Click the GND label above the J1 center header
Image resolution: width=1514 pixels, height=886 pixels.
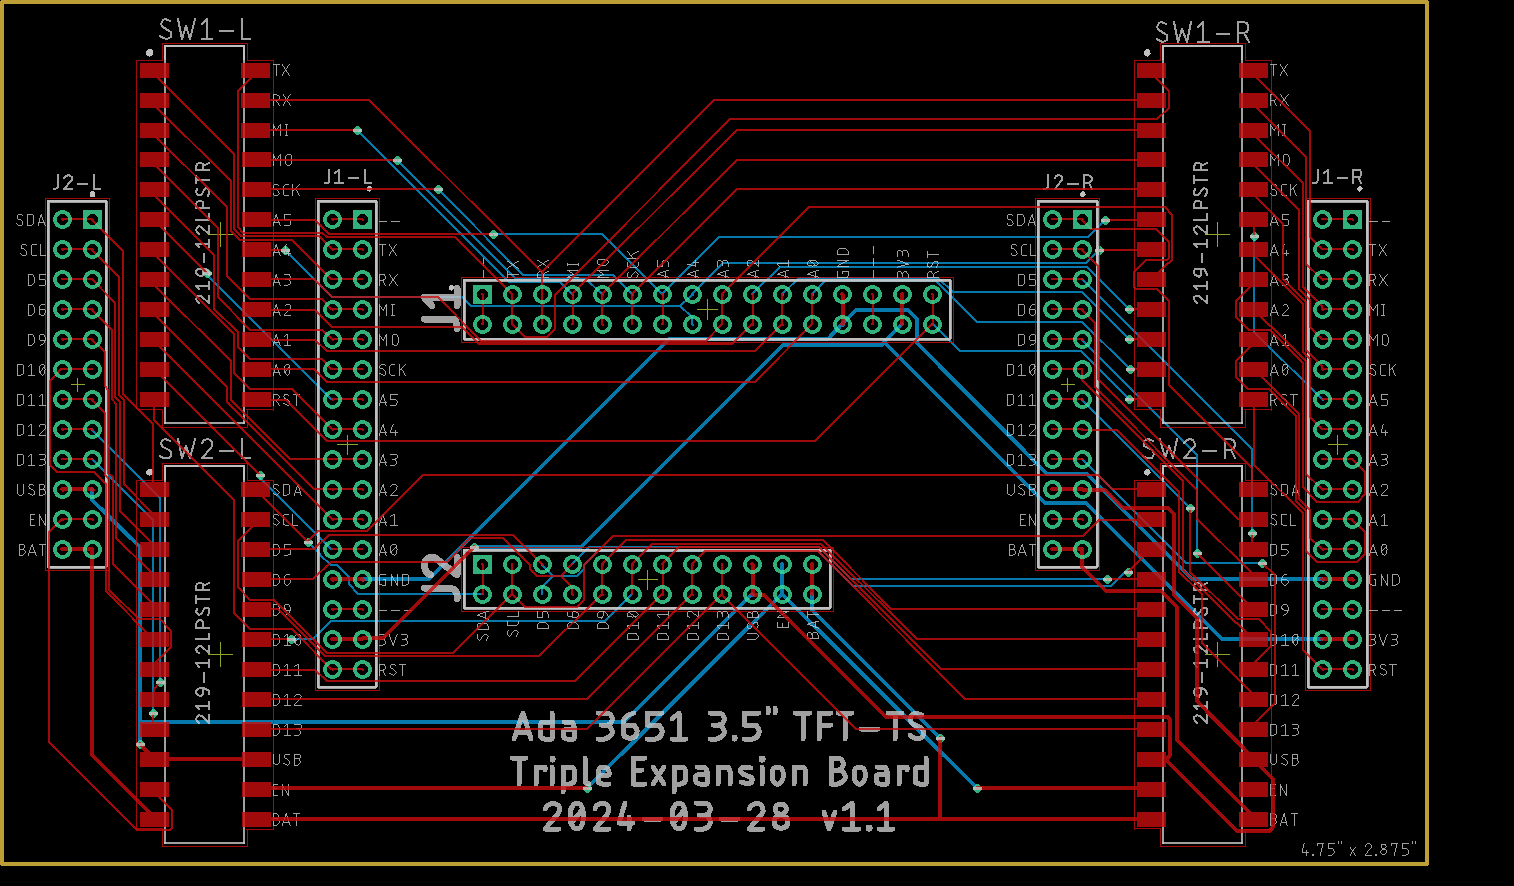pyautogui.click(x=843, y=263)
